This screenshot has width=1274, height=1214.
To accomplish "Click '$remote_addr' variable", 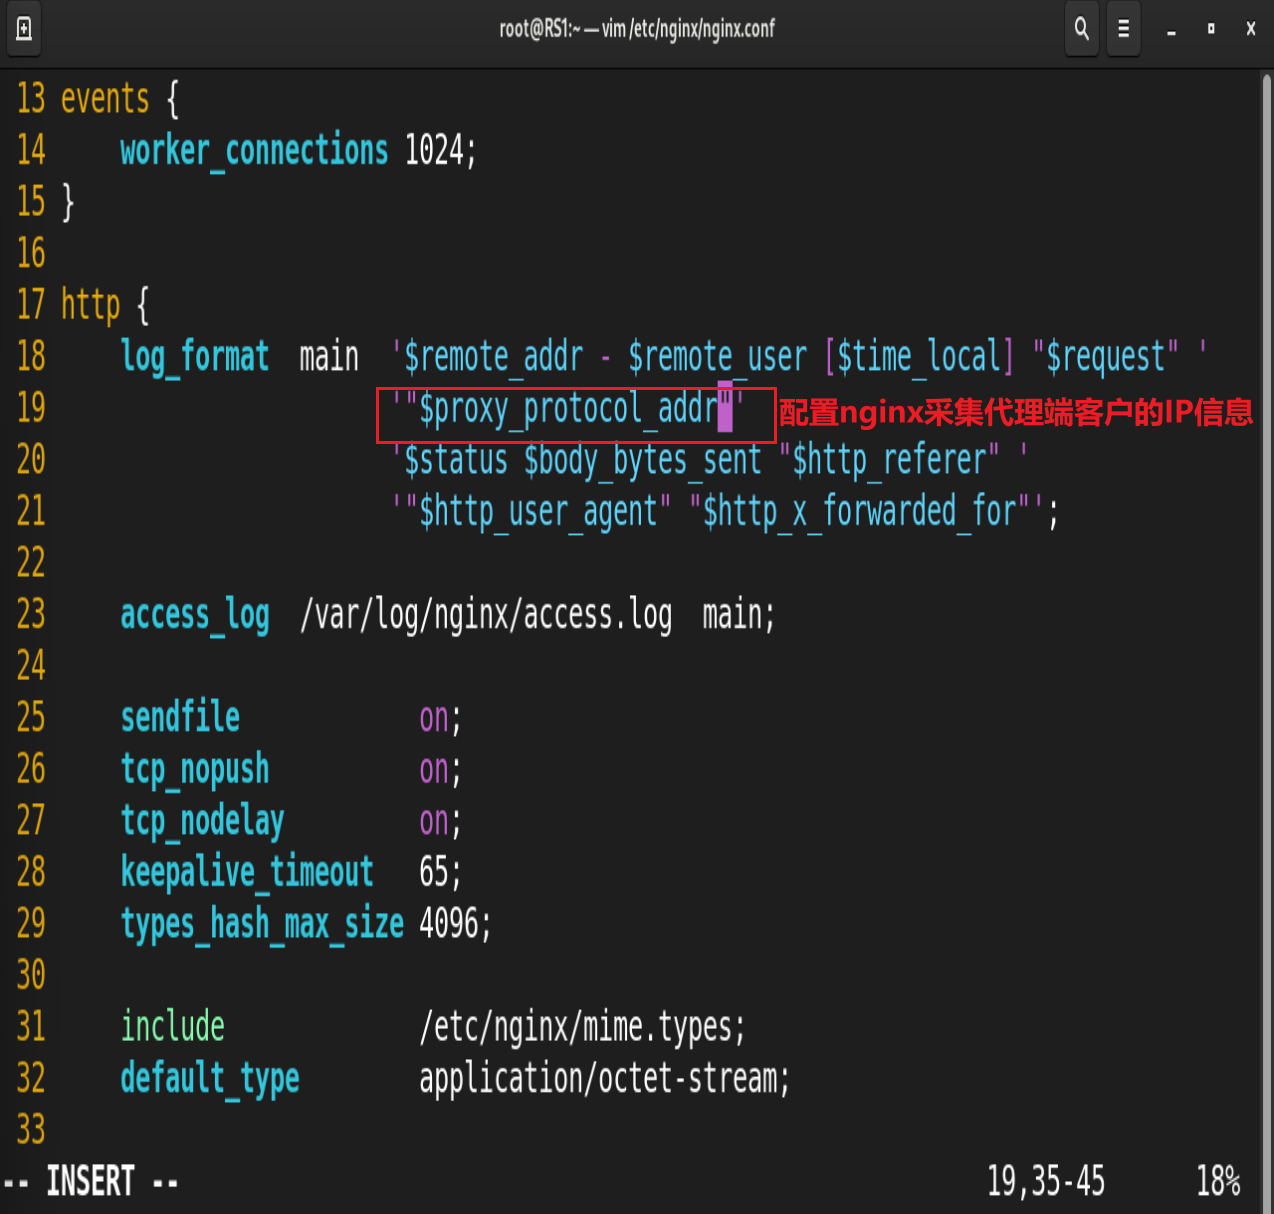I will click(x=493, y=357).
